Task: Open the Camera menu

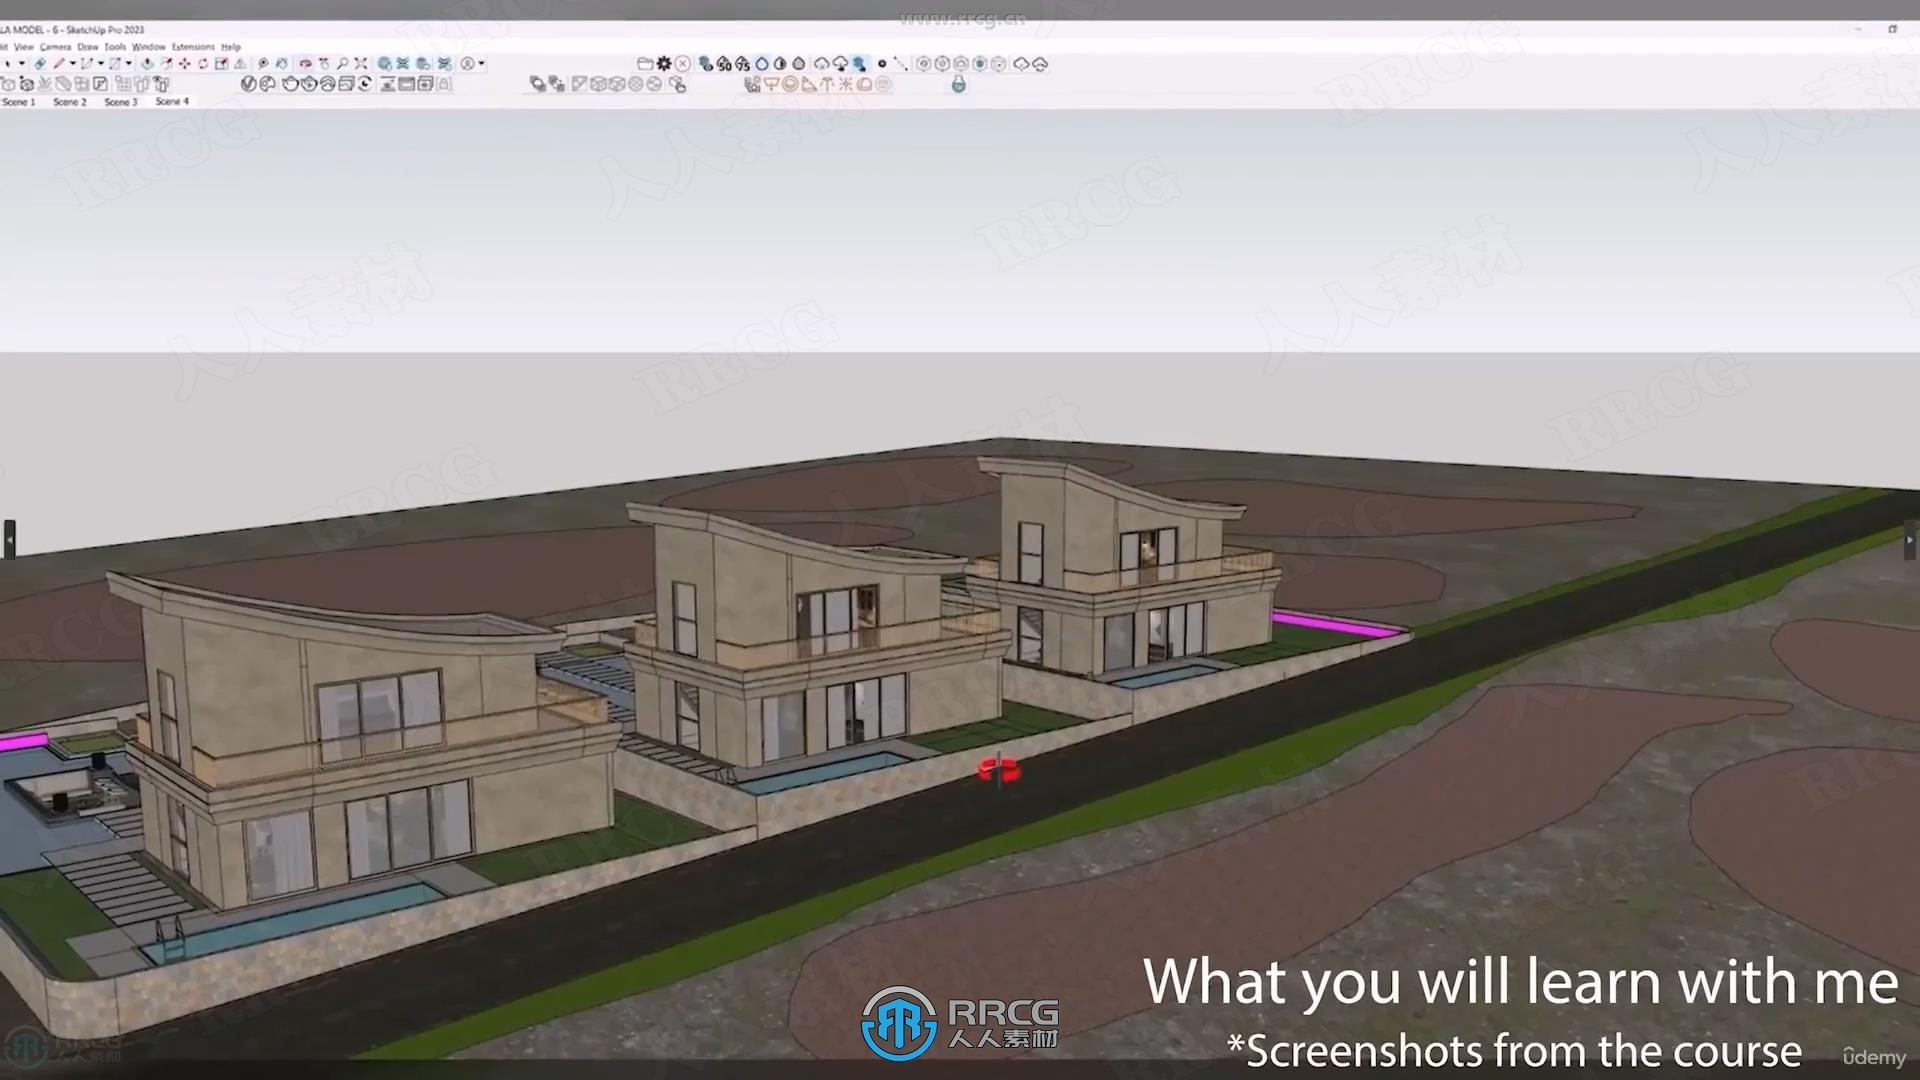Action: click(55, 47)
